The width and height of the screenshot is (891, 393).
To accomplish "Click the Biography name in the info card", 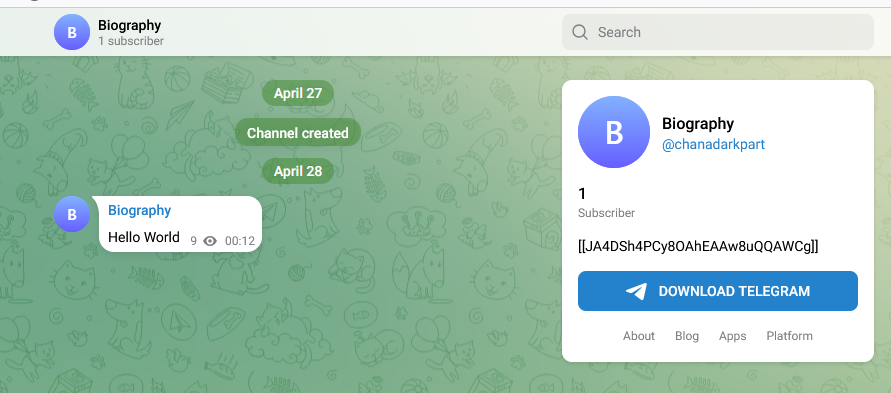I will coord(698,124).
